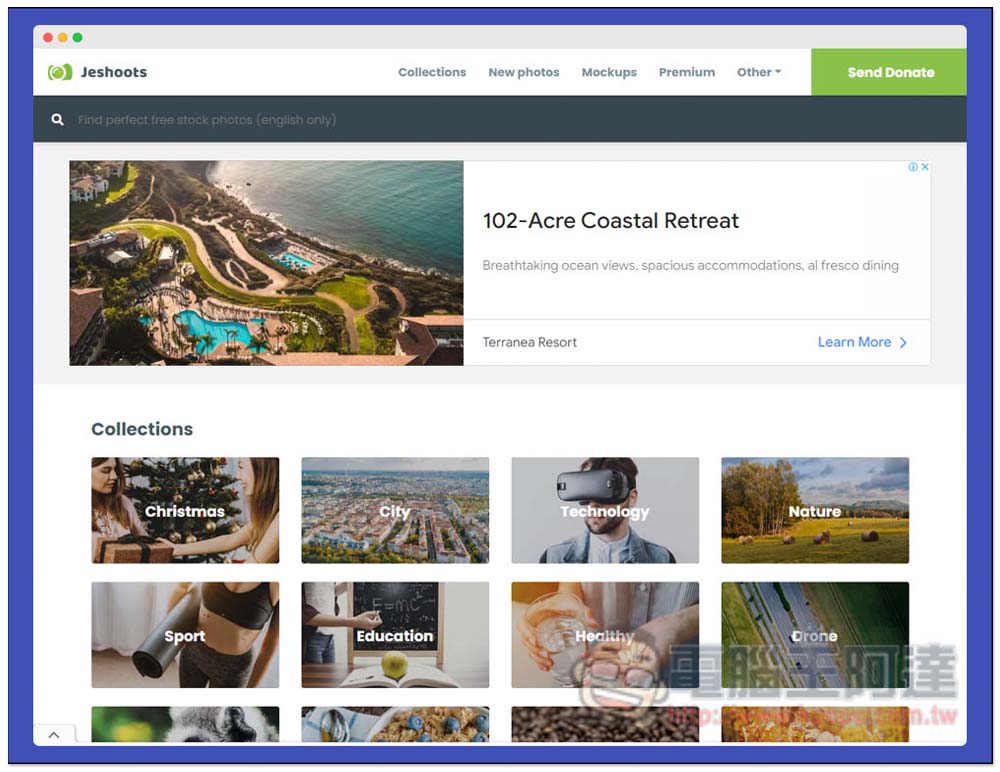Click the scroll-to-top arrow icon

pos(54,735)
